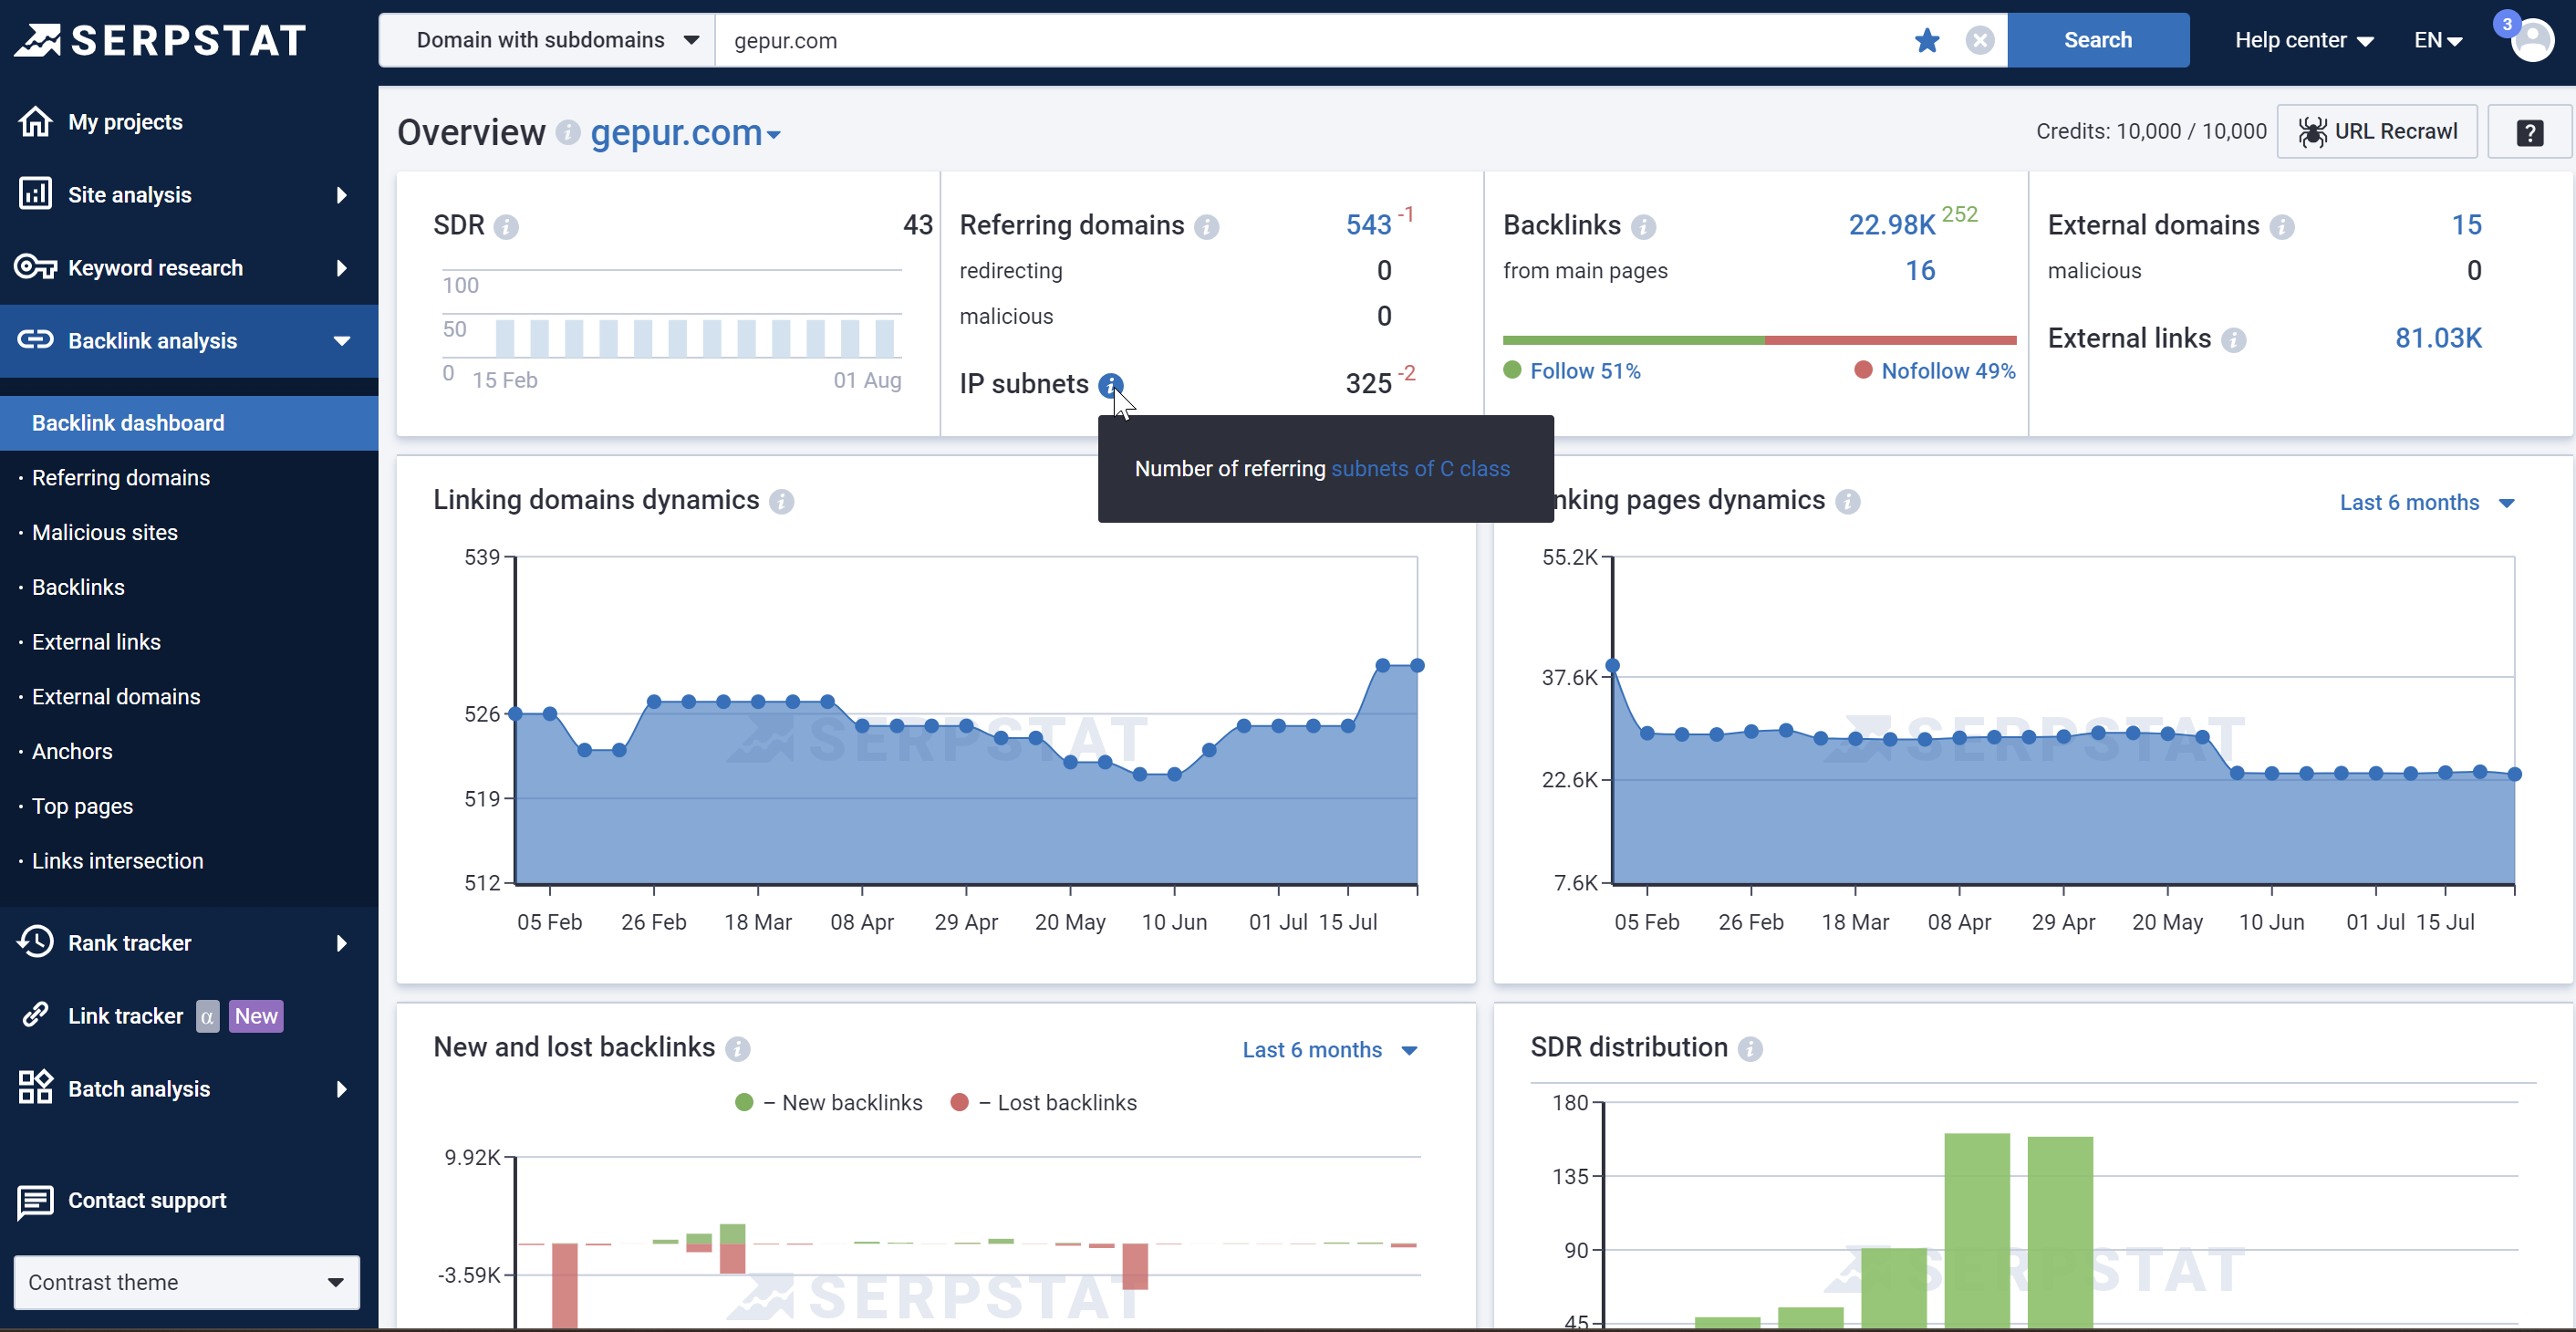Viewport: 2576px width, 1332px height.
Task: Open the user profile avatar
Action: pos(2532,40)
